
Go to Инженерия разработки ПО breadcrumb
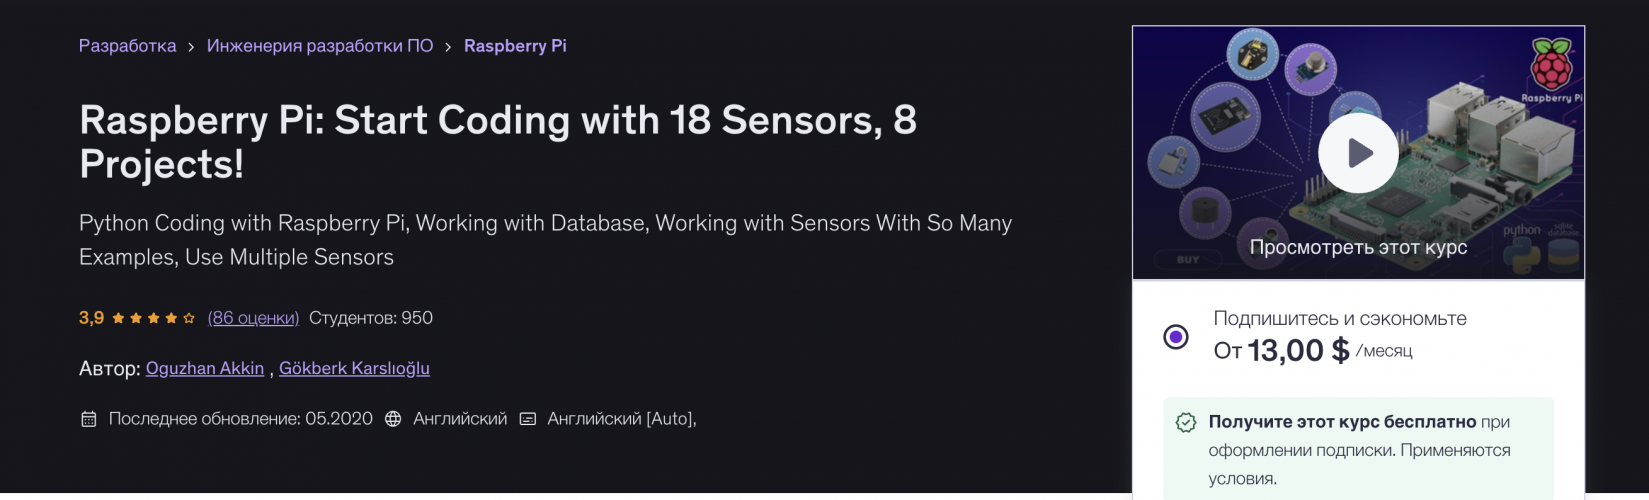320,46
